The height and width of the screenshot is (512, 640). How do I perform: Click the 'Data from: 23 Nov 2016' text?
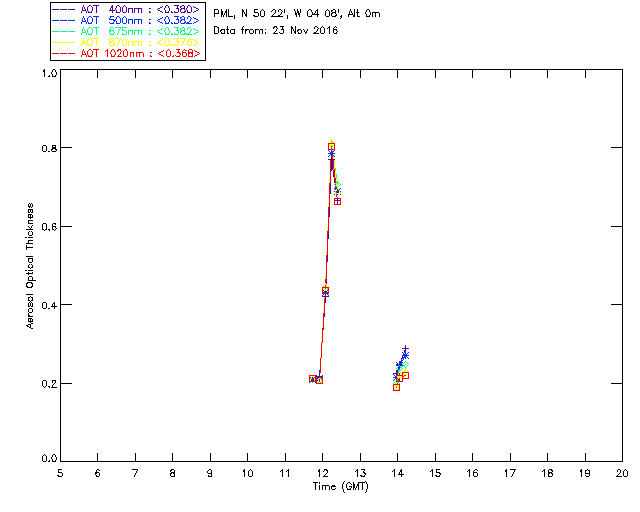point(276,31)
